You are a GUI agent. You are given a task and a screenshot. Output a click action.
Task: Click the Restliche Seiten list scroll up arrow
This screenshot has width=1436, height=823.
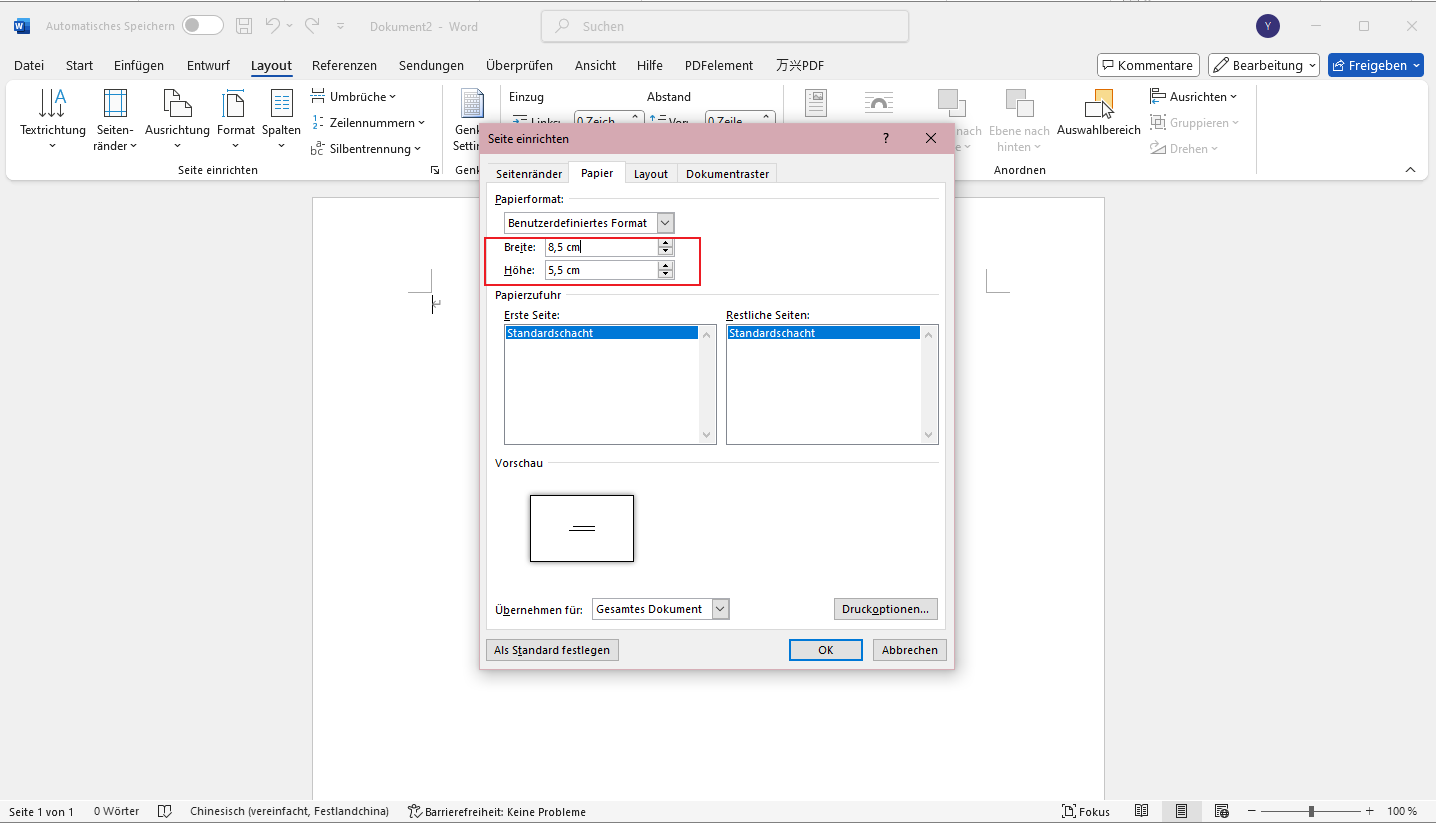pos(930,334)
